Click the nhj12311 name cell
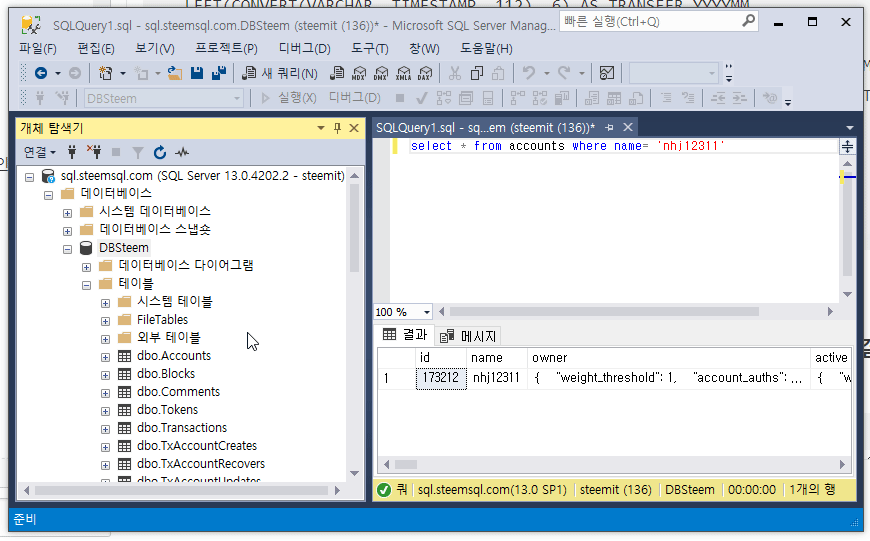This screenshot has width=870, height=541. 496,378
